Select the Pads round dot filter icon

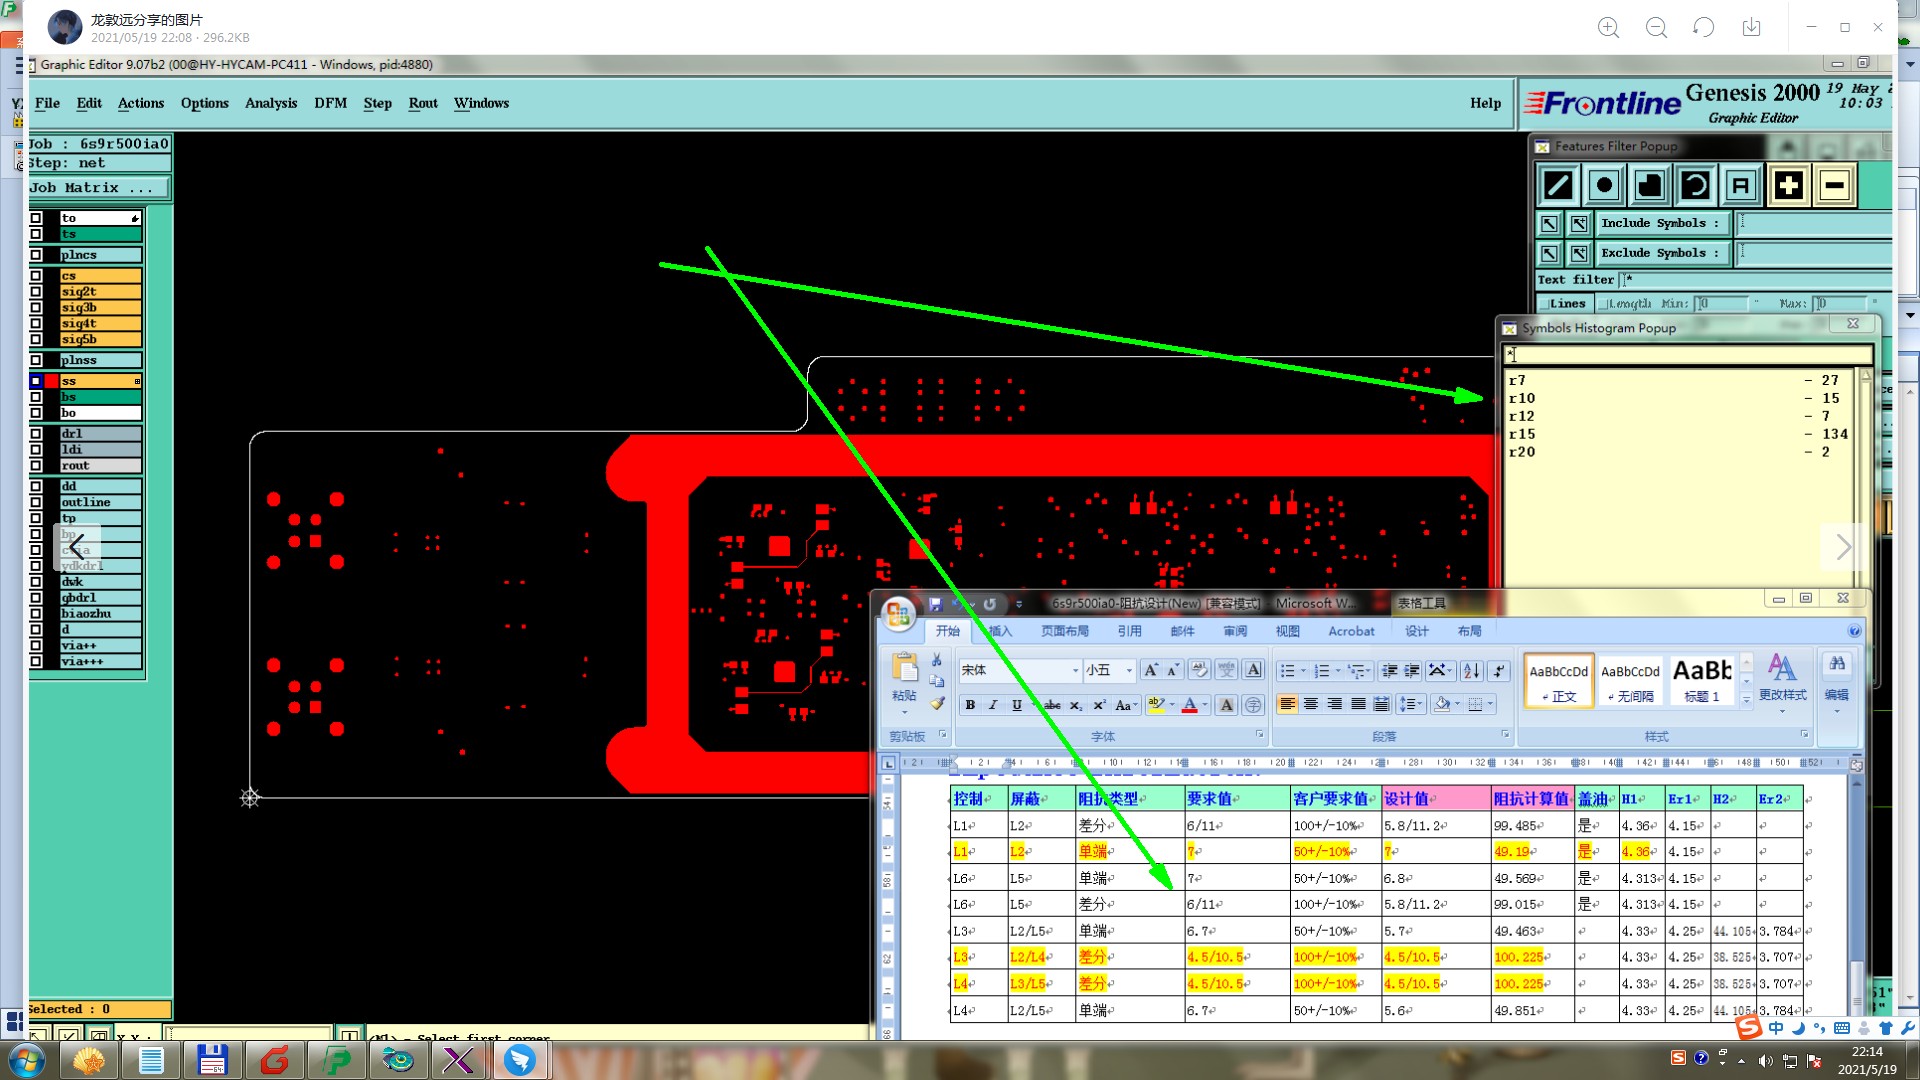pyautogui.click(x=1604, y=185)
